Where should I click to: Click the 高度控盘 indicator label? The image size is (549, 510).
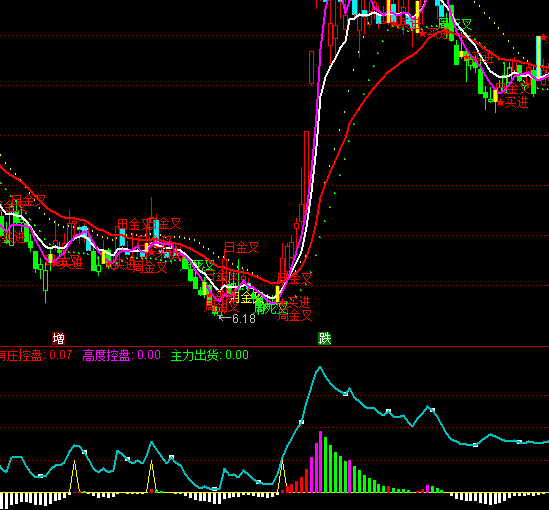pos(106,355)
